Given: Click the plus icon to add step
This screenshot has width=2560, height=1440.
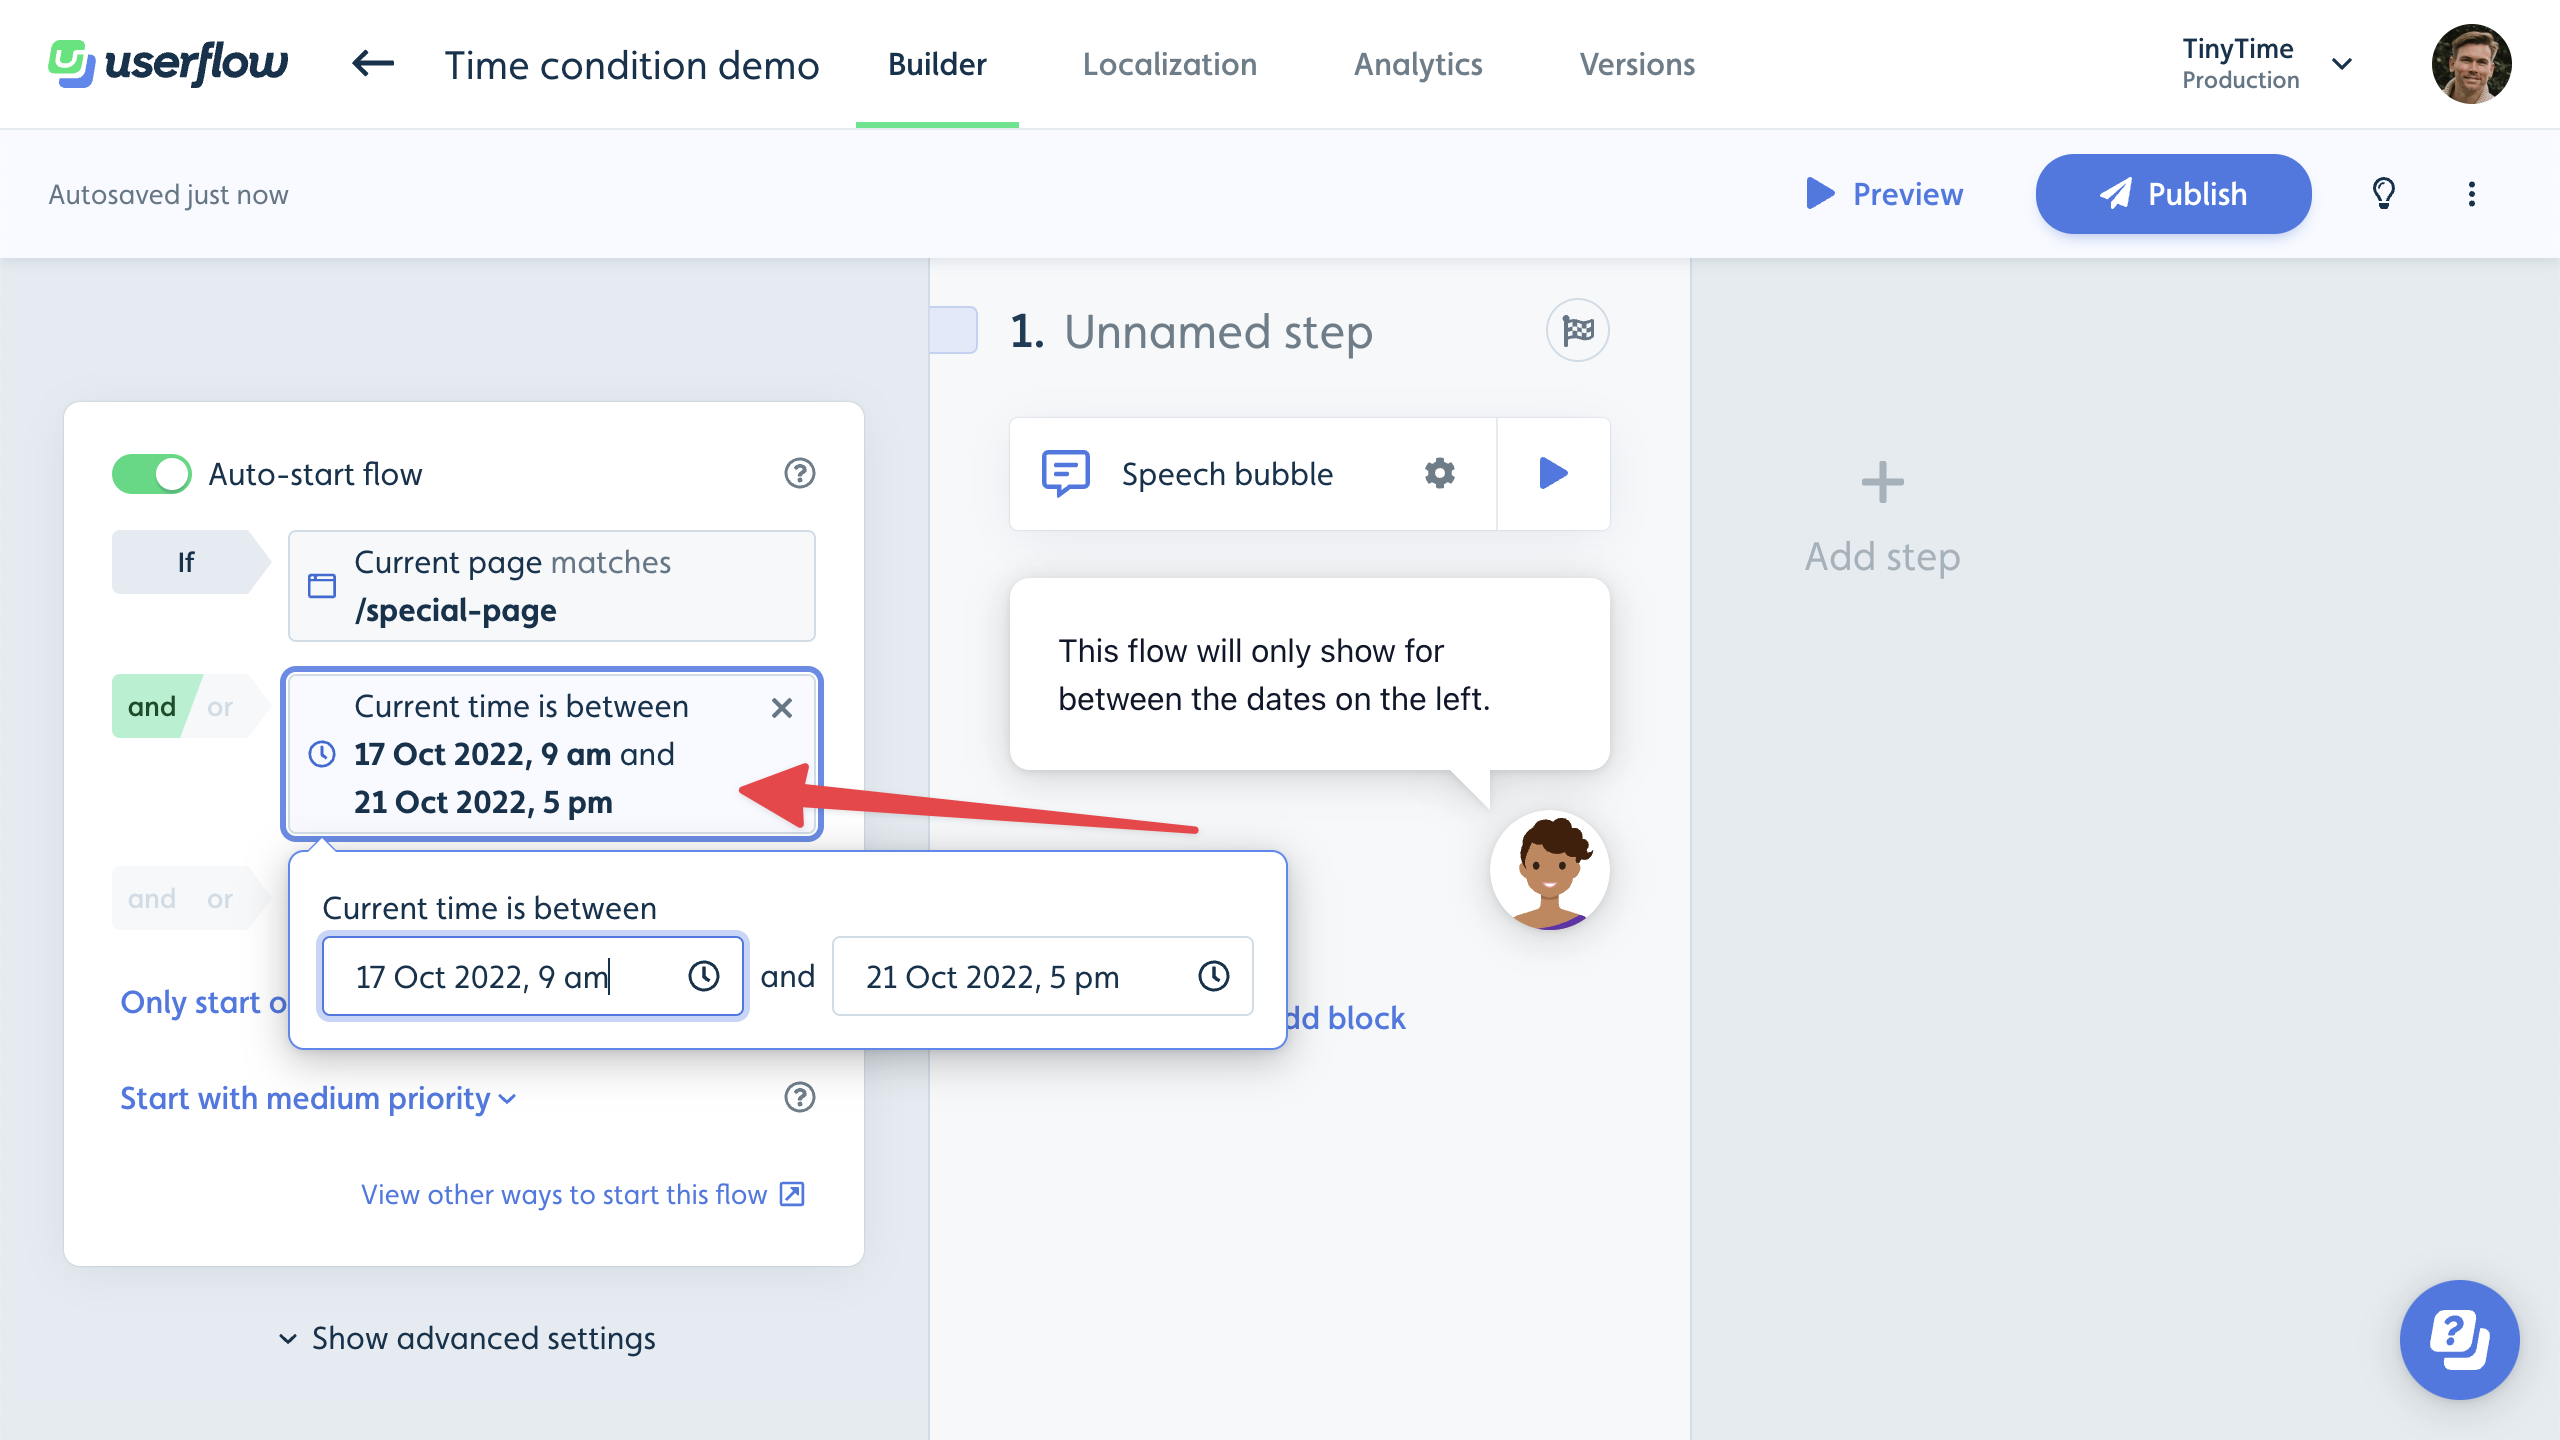Looking at the screenshot, I should point(1882,482).
